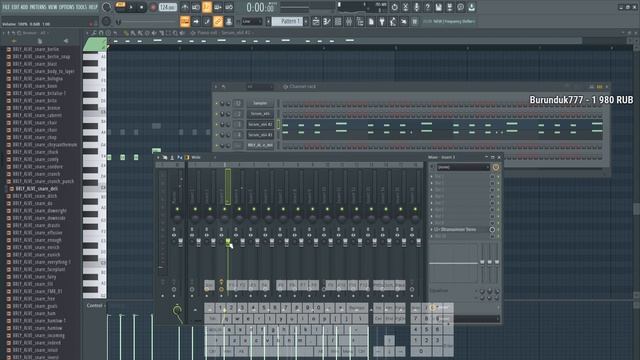Open the VIEW menu
Screen dimensions: 640x360
[53, 7]
